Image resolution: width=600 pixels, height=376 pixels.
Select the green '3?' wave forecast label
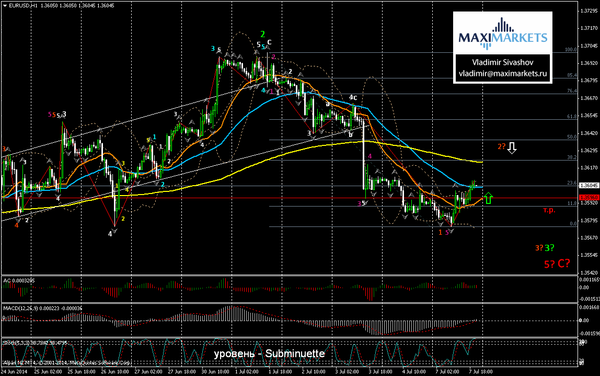[x=549, y=248]
